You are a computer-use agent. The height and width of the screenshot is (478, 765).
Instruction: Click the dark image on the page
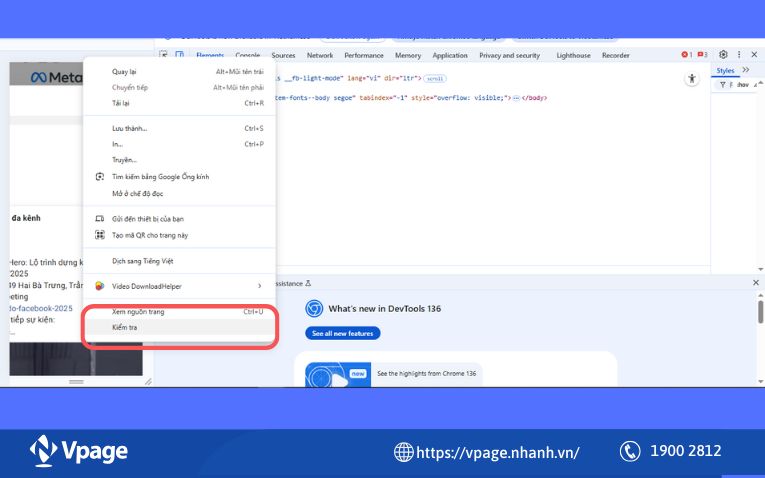[76, 359]
